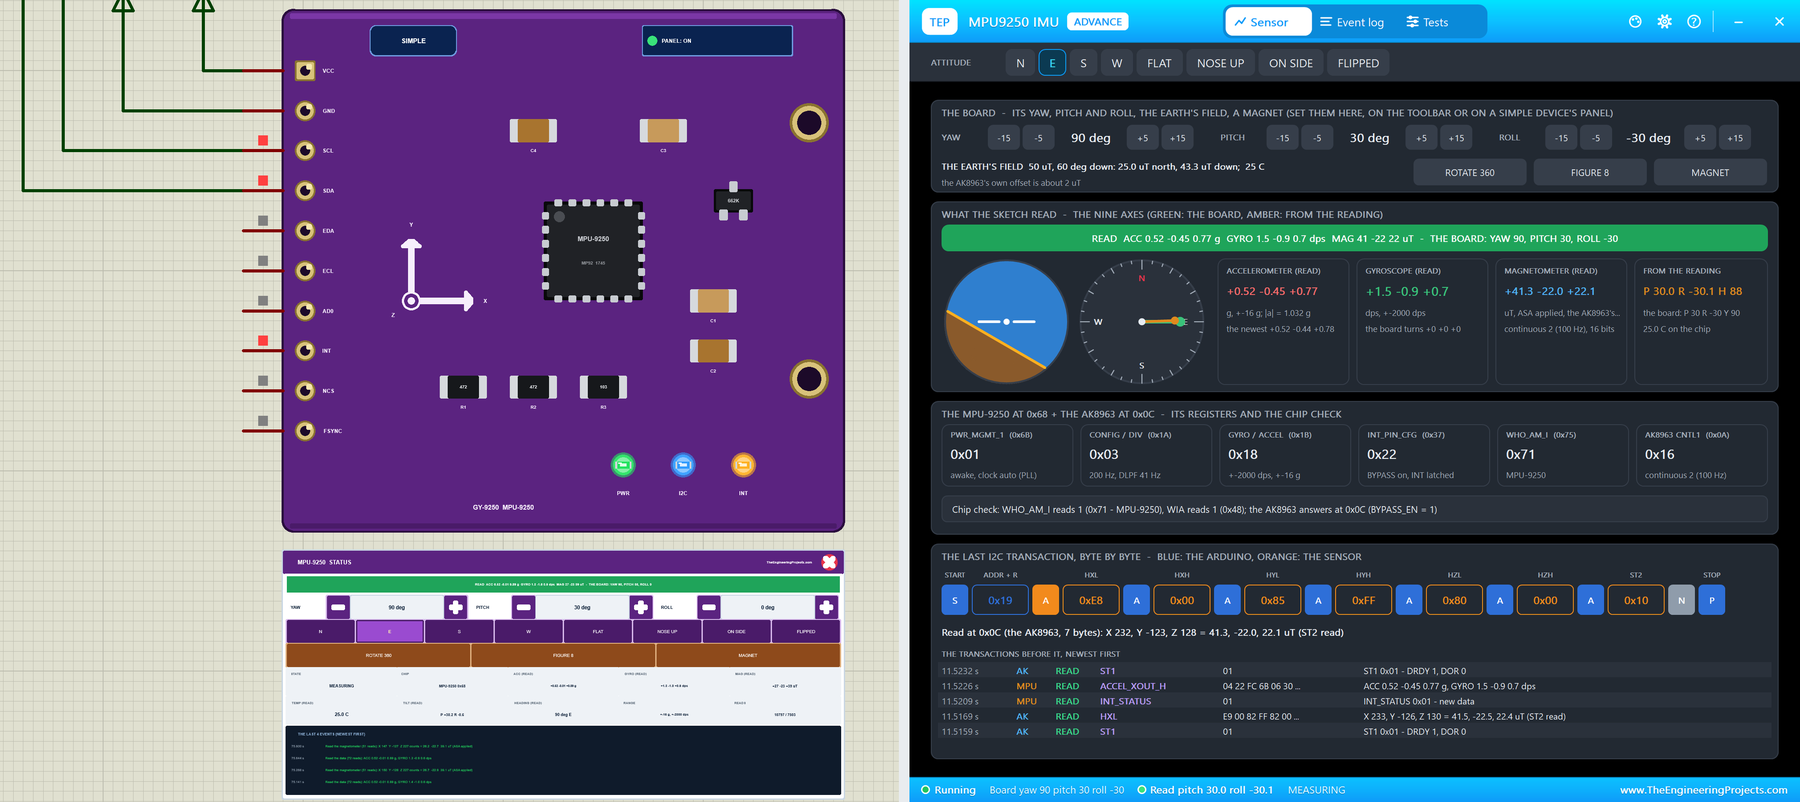The width and height of the screenshot is (1800, 802).
Task: Click capacitor C4 on the board
Action: [x=533, y=131]
